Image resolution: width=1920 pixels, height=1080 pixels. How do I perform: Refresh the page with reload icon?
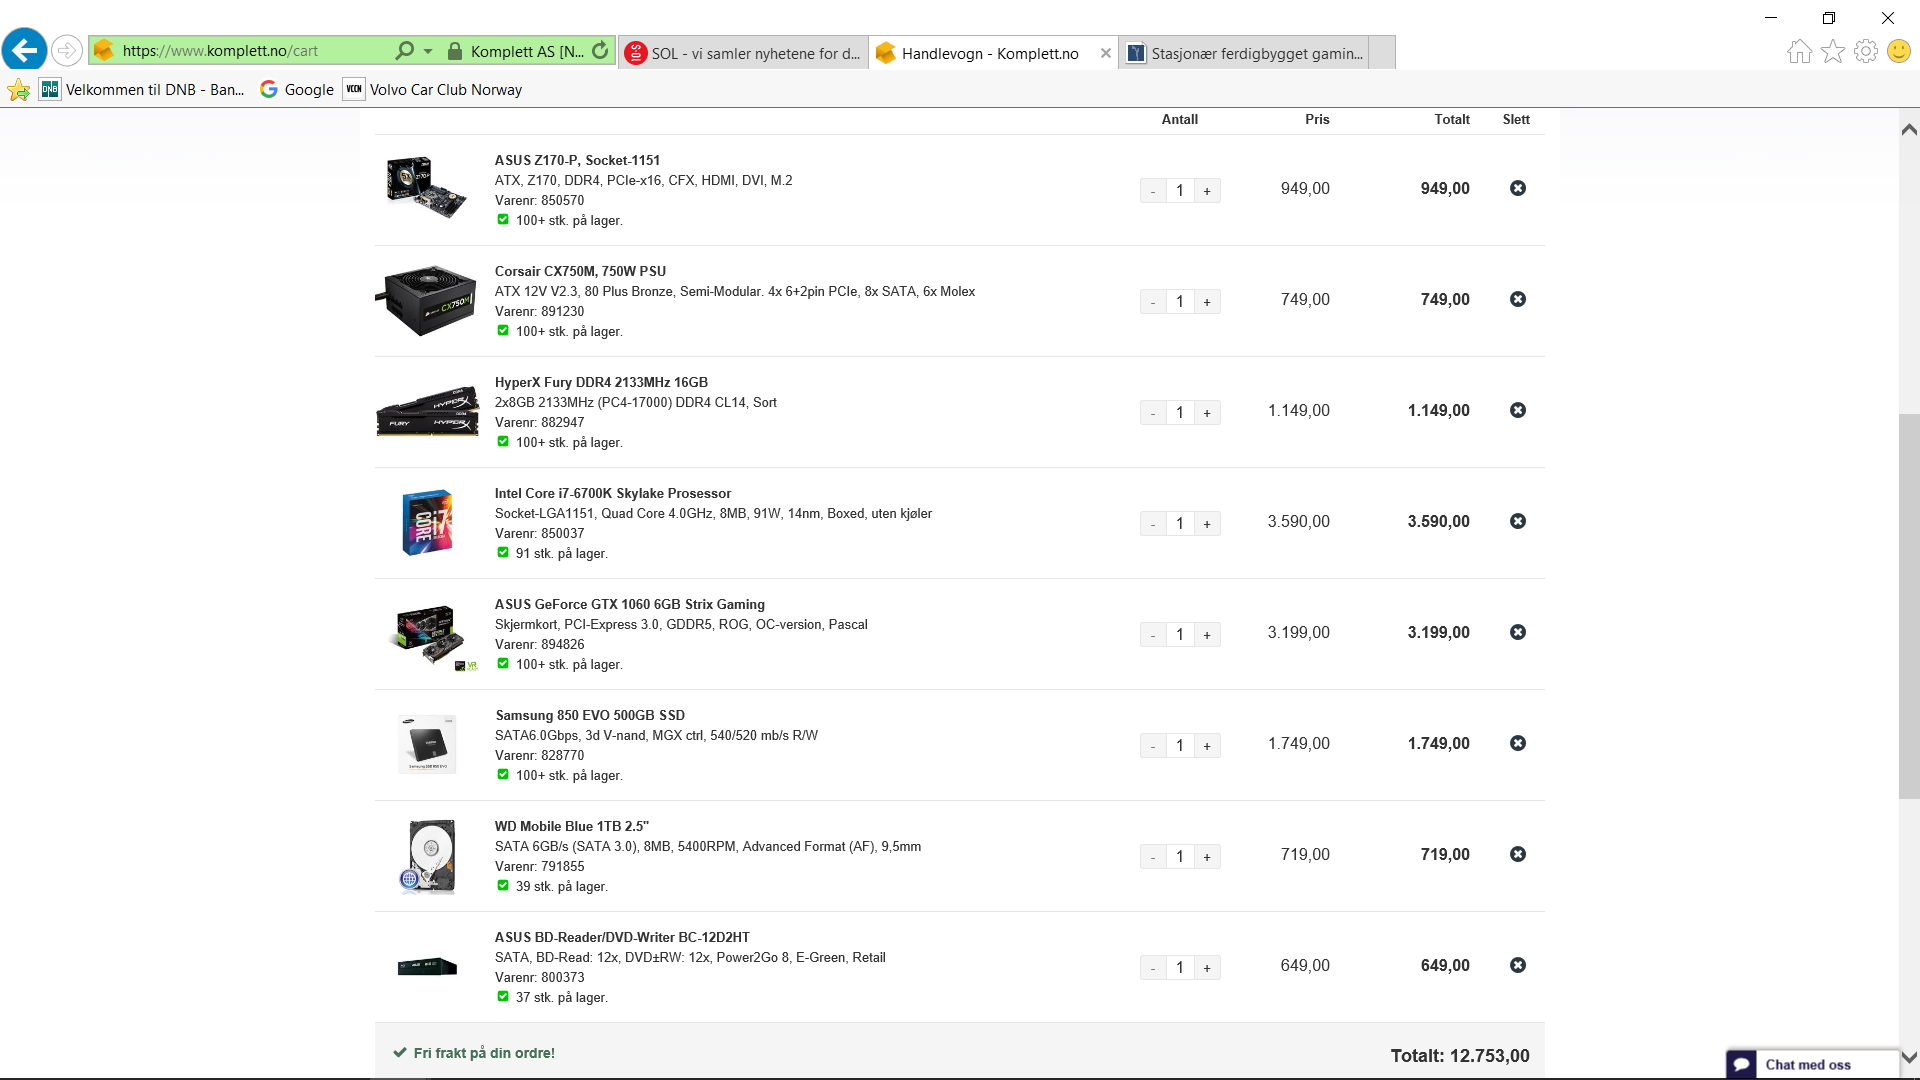[x=600, y=50]
